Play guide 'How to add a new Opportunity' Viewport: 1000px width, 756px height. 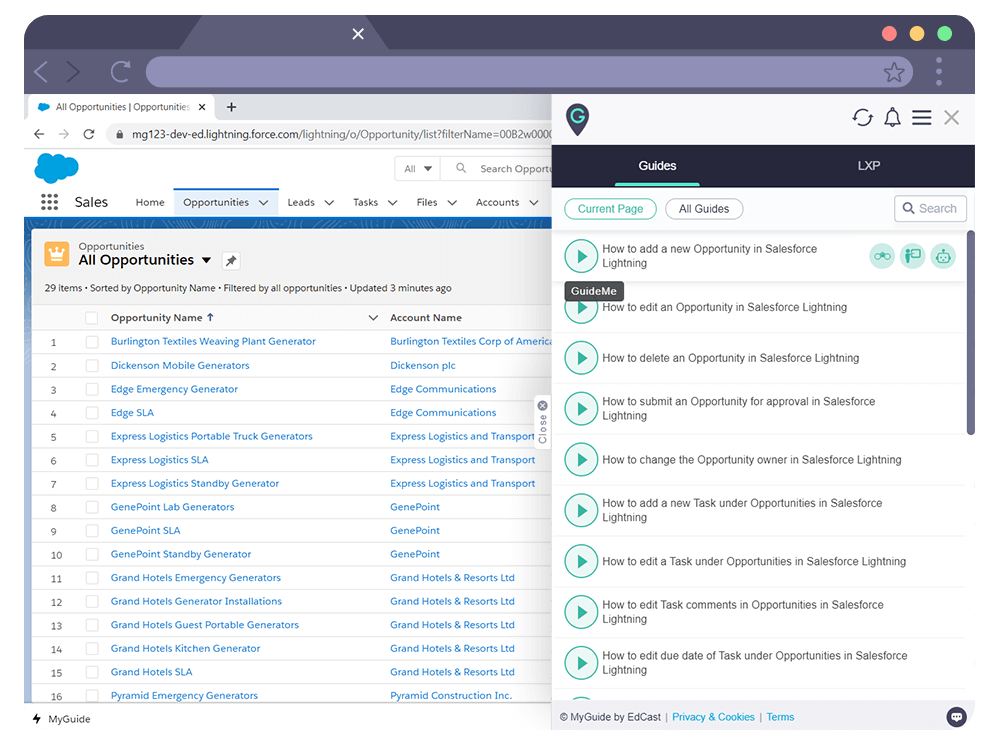point(581,256)
